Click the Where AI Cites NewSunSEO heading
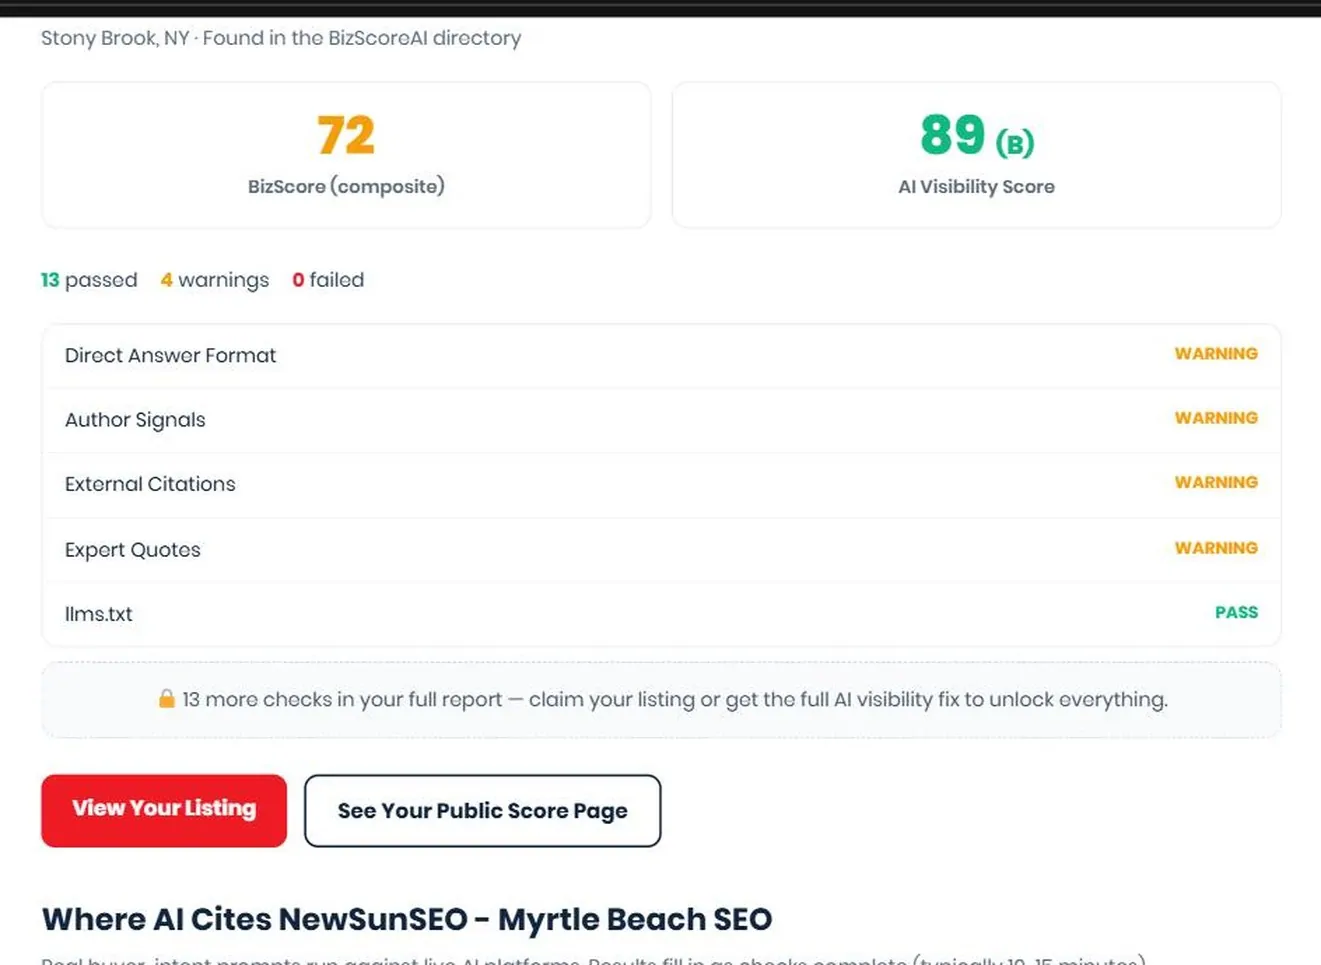Viewport: 1321px width, 965px height. (407, 919)
